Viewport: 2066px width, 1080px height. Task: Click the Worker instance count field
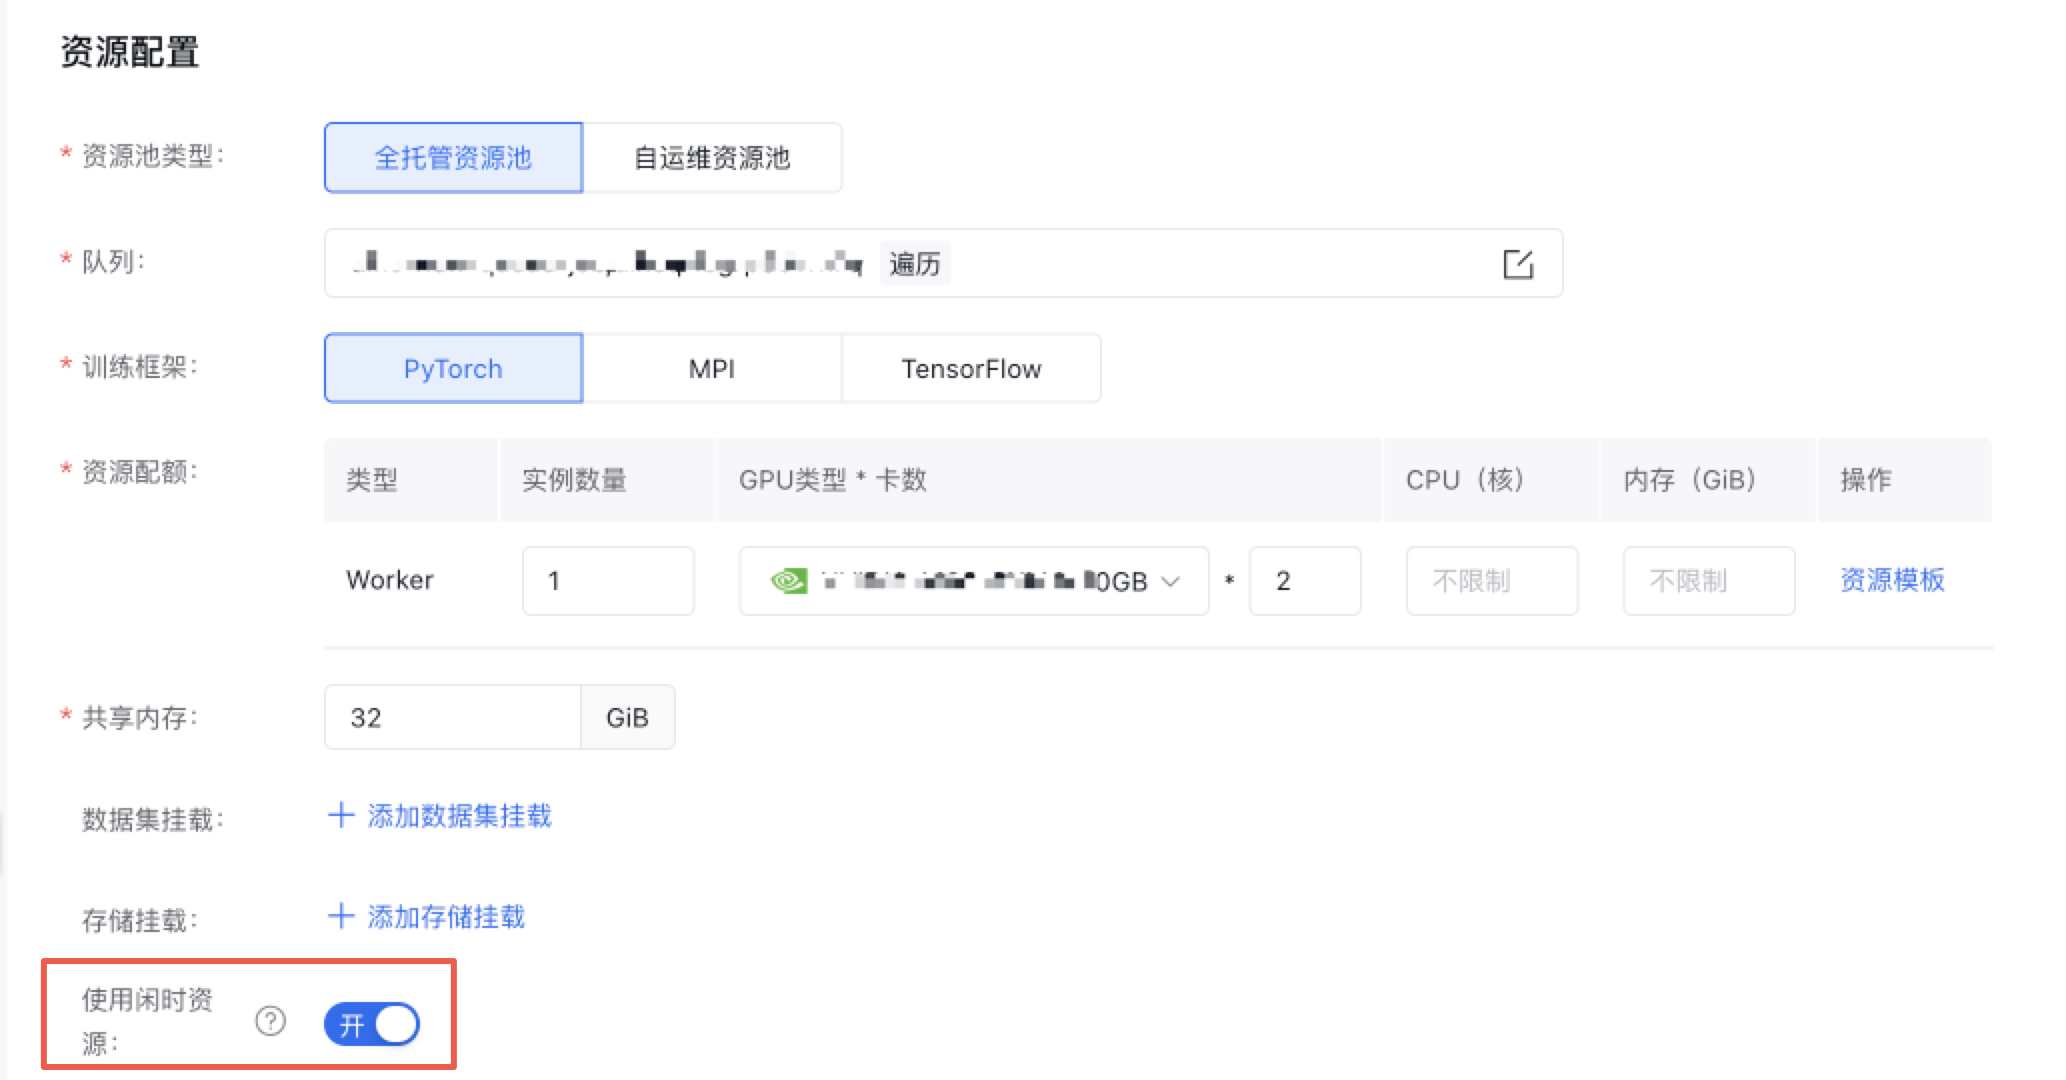608,581
